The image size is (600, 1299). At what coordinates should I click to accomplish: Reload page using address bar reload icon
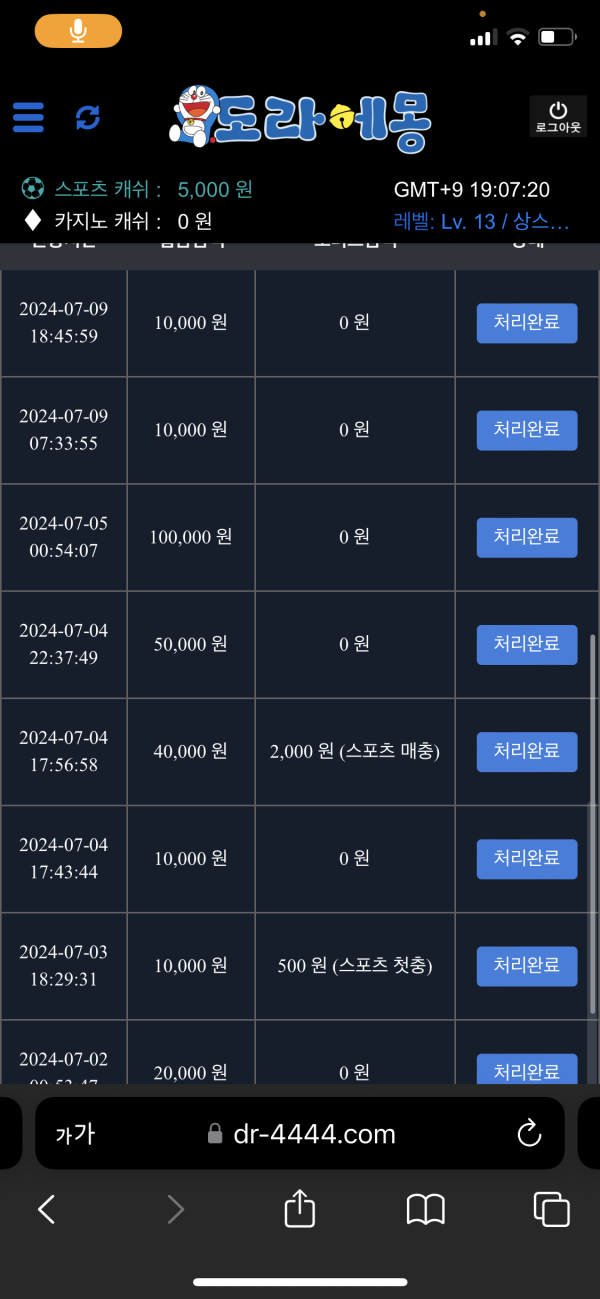pos(529,1133)
